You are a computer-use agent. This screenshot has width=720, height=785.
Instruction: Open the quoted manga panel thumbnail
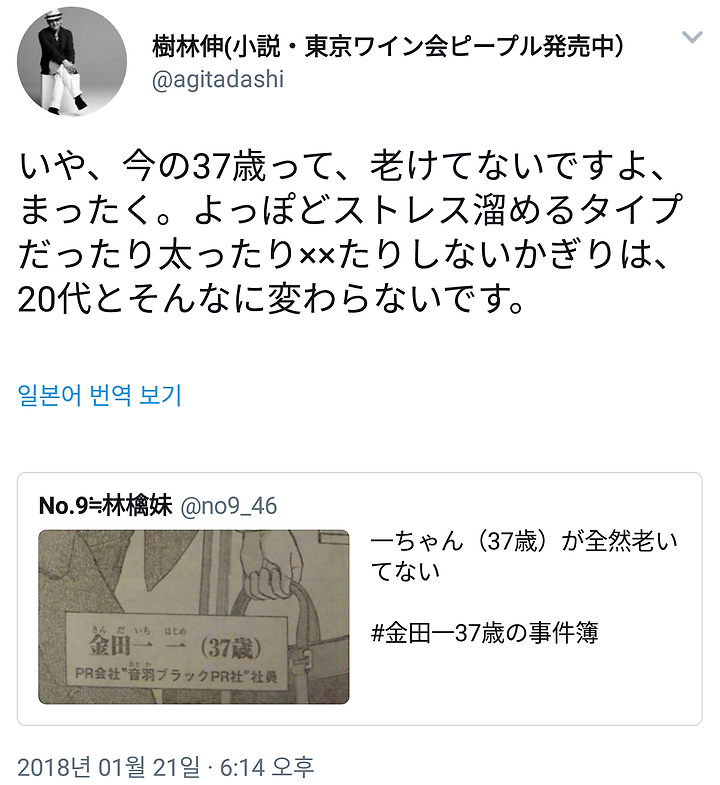tap(194, 617)
